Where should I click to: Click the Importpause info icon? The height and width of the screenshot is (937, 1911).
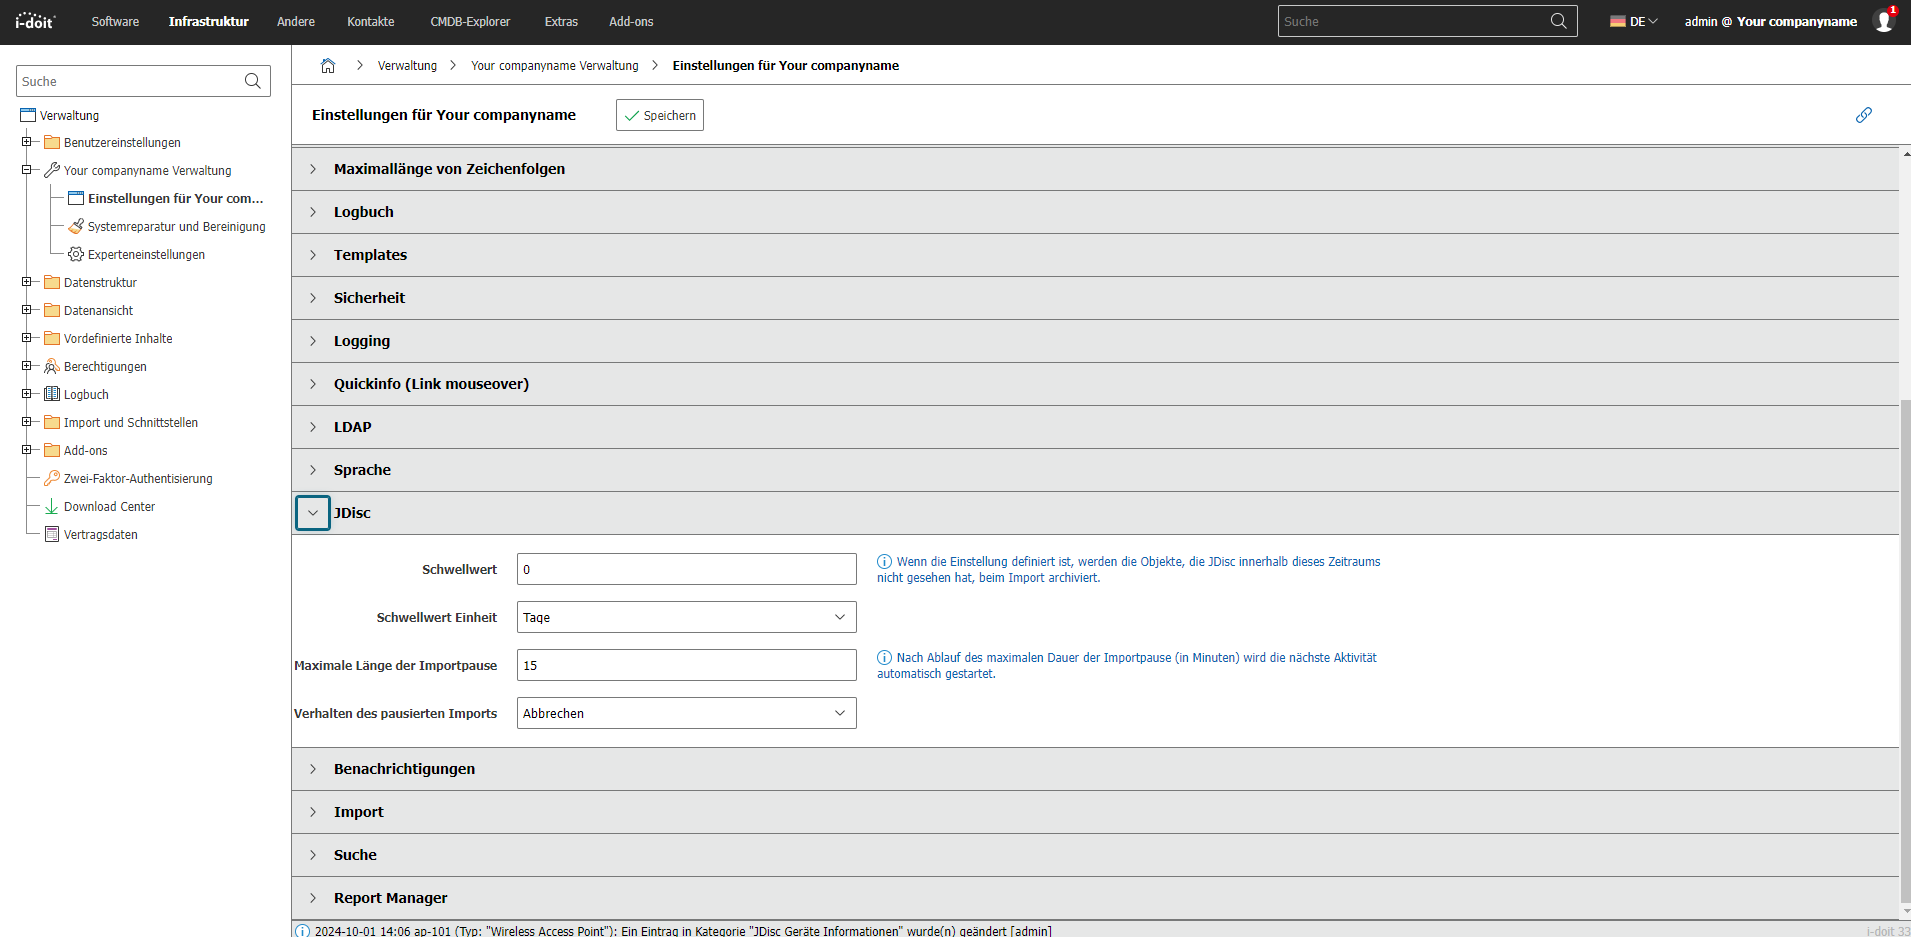coord(884,658)
